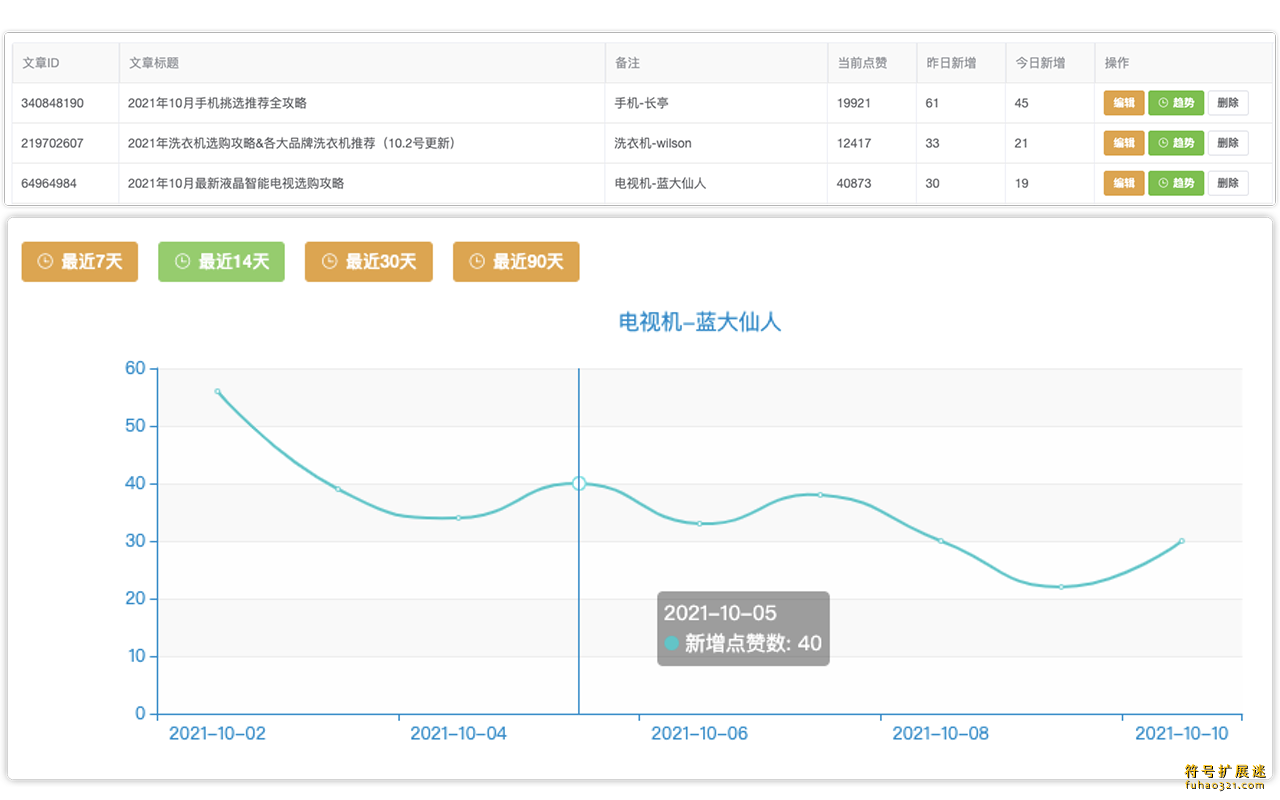Click clock icon in 最近30天 button
1280x800 pixels.
330,262
